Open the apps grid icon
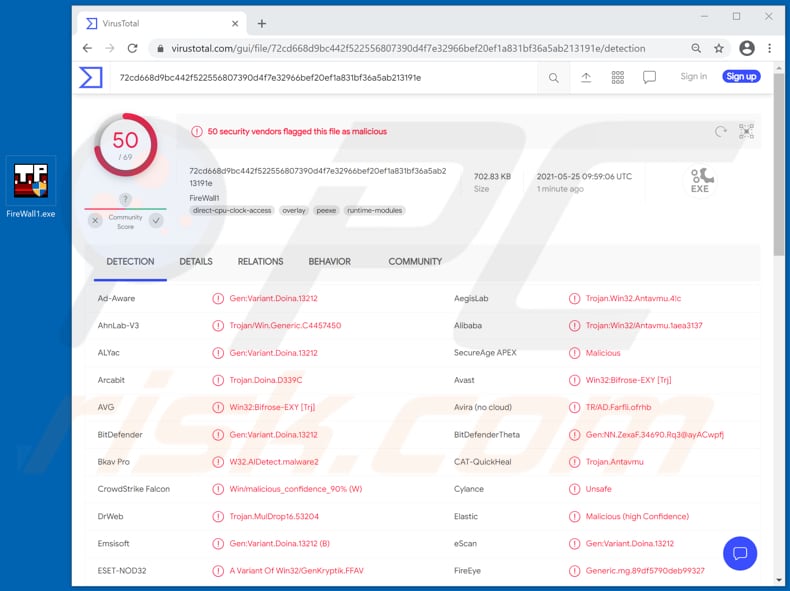 pos(617,77)
